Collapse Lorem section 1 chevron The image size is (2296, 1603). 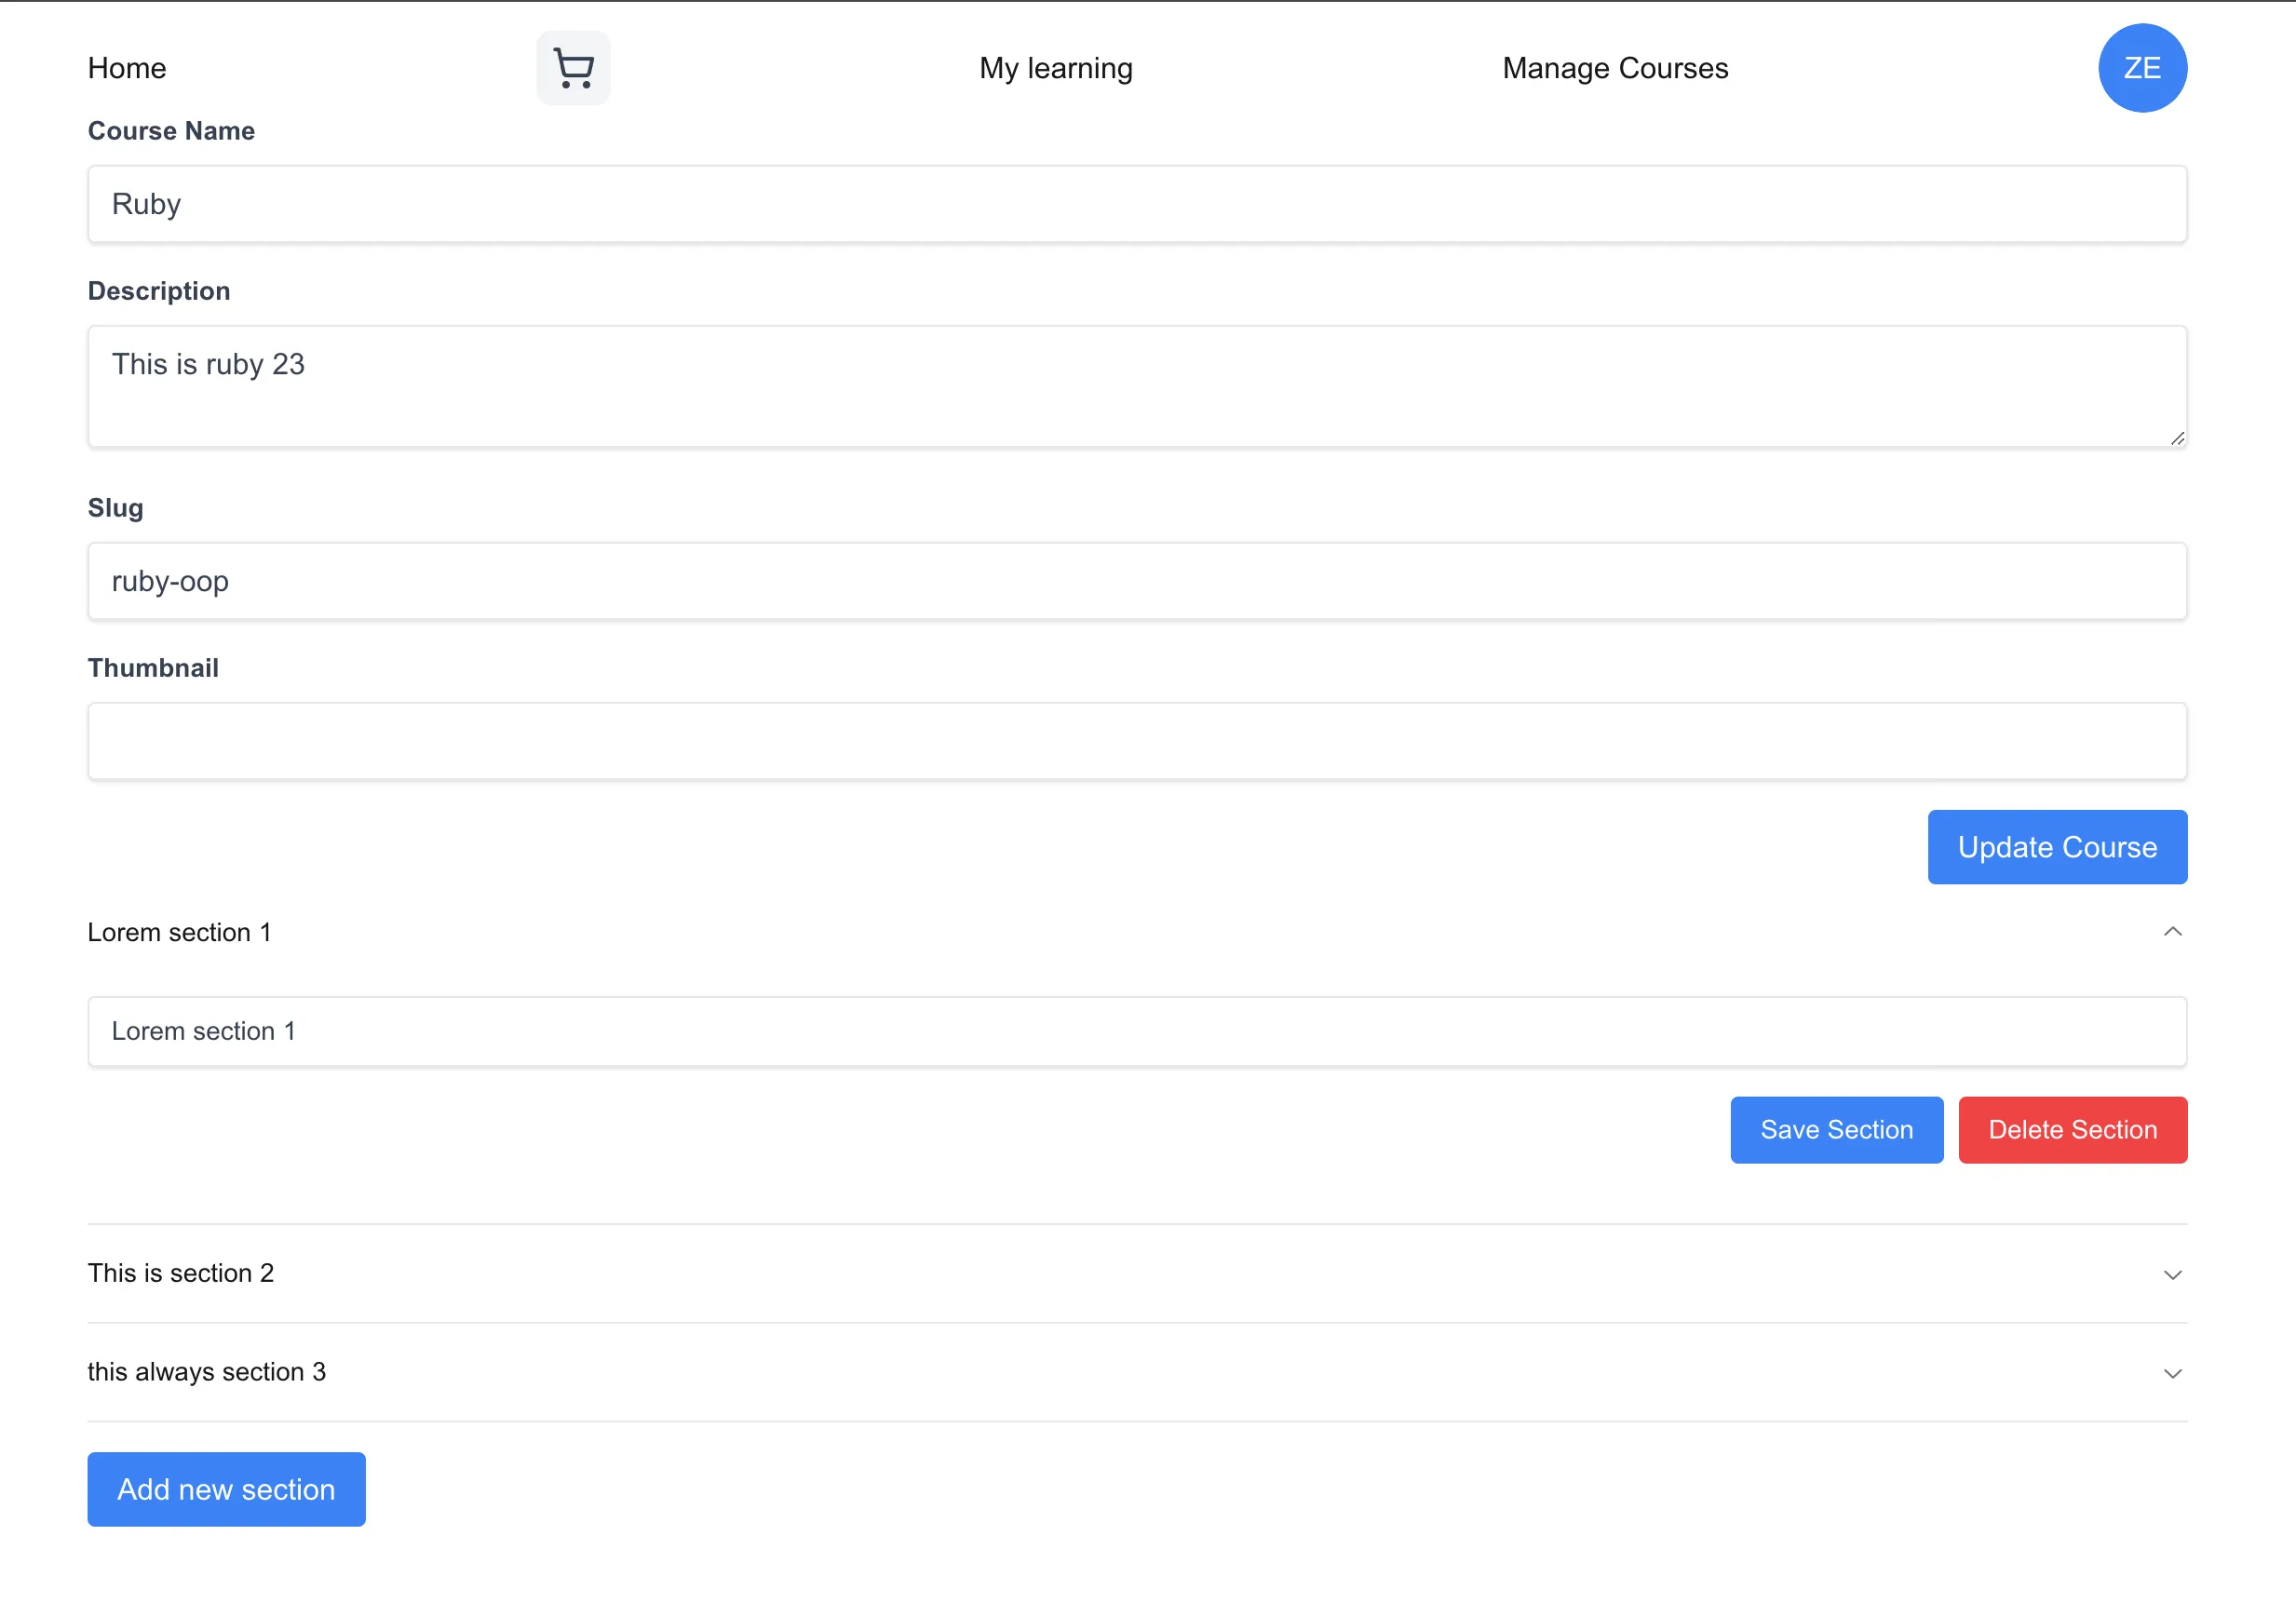click(x=2172, y=932)
